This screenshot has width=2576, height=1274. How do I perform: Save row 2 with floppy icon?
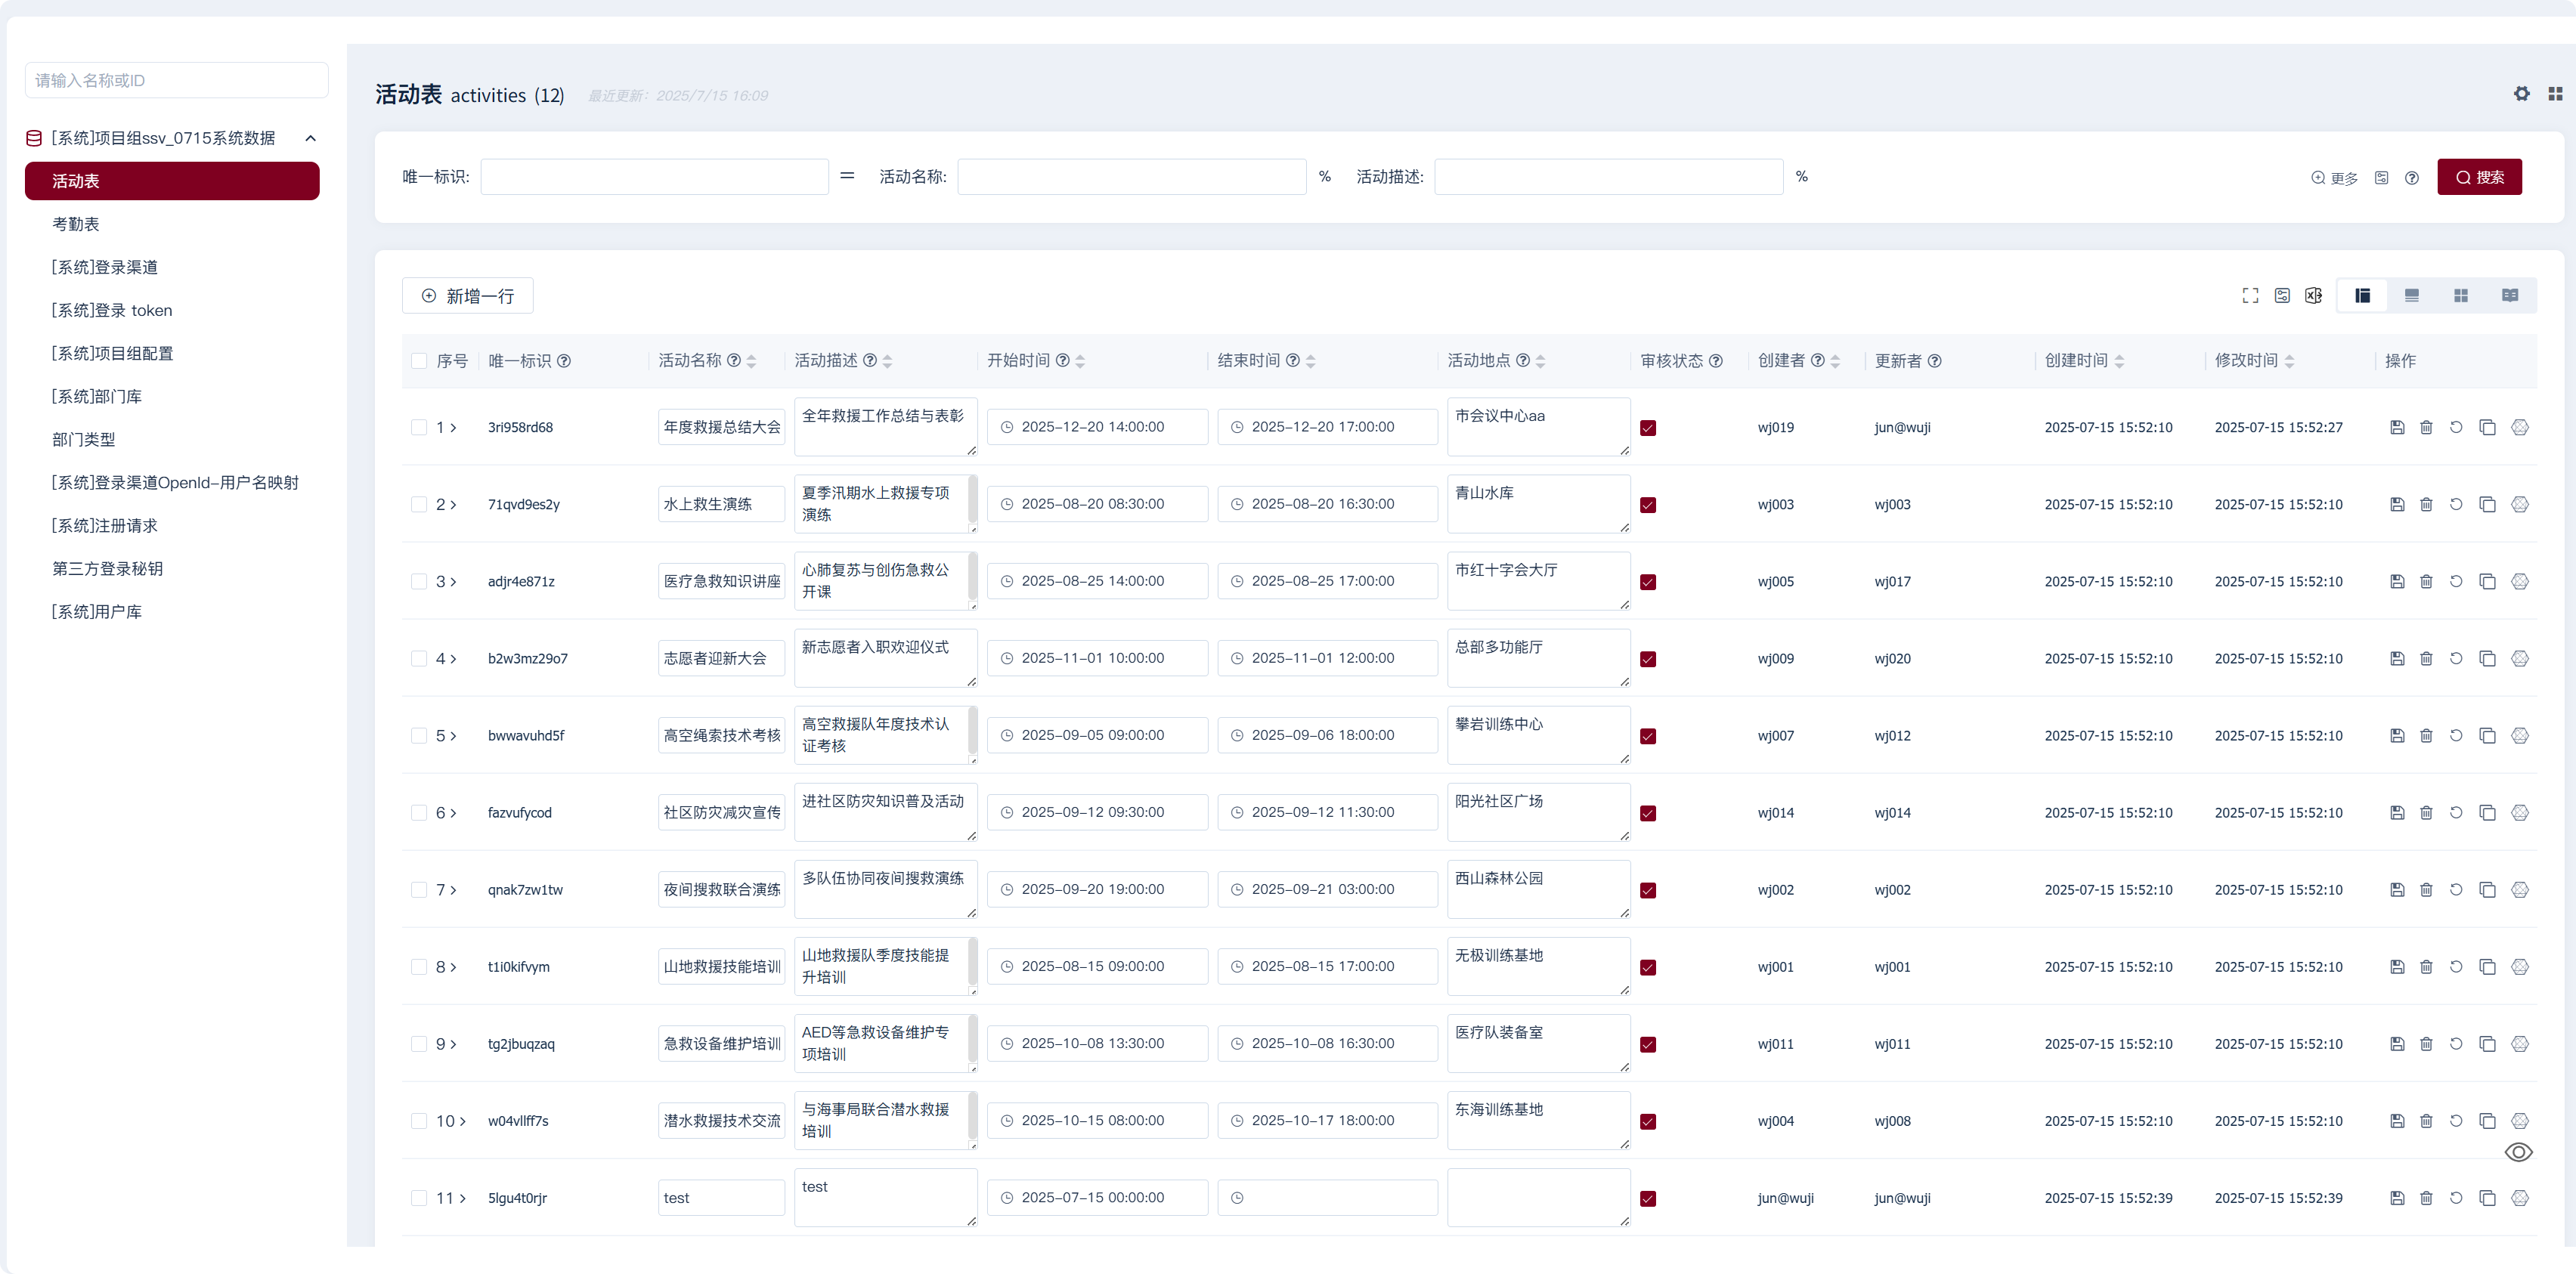point(2397,505)
